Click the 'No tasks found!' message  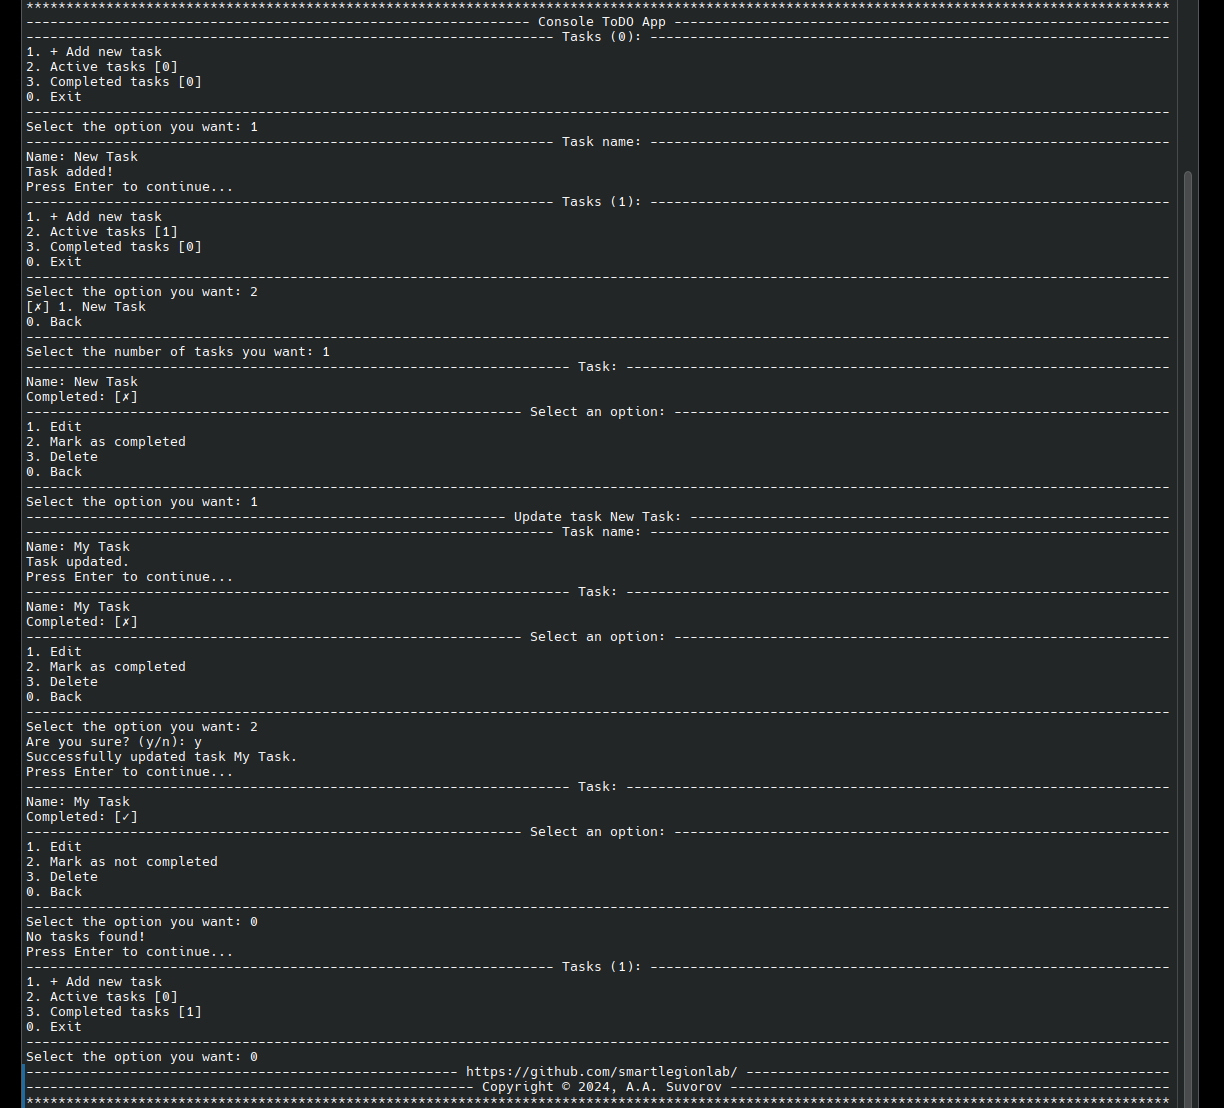point(86,937)
